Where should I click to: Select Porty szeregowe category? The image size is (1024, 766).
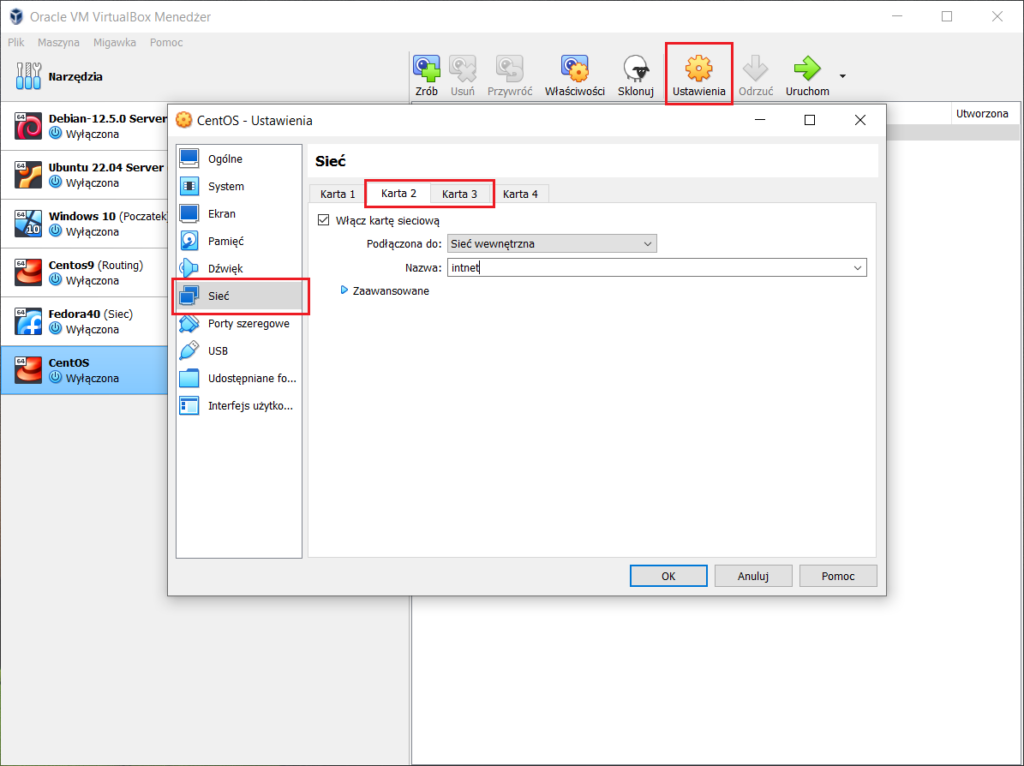[x=248, y=324]
